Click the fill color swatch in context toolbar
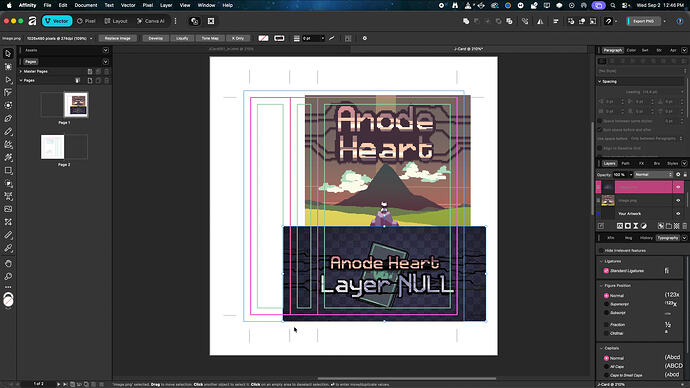This screenshot has width=690, height=388. coord(263,38)
